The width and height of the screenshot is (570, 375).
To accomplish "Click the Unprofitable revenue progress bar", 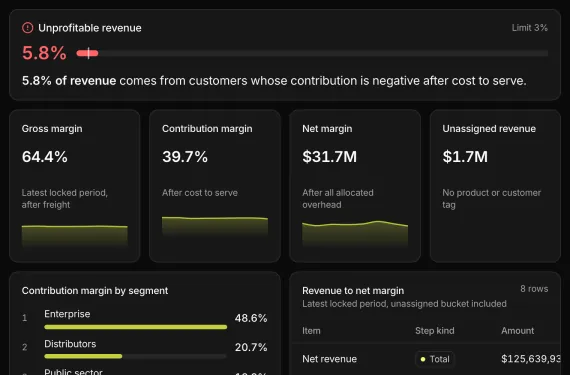I will pos(312,53).
